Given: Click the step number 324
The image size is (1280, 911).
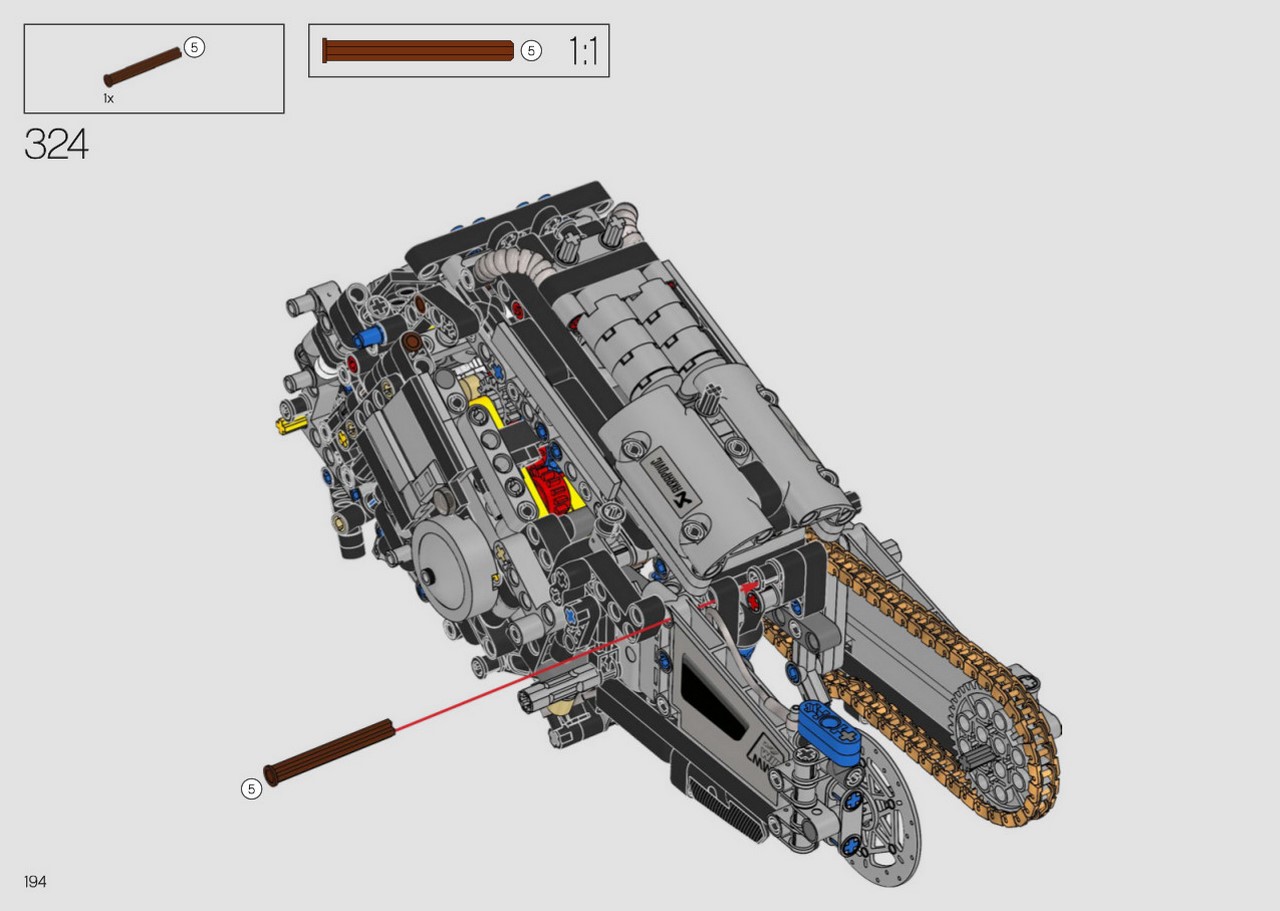Looking at the screenshot, I should point(56,145).
